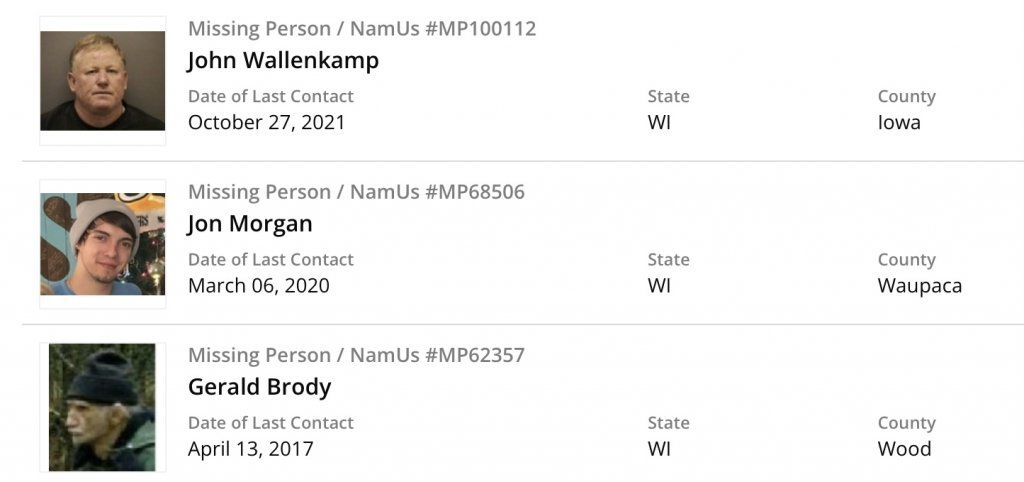Click the Wood county value

pyautogui.click(x=904, y=449)
